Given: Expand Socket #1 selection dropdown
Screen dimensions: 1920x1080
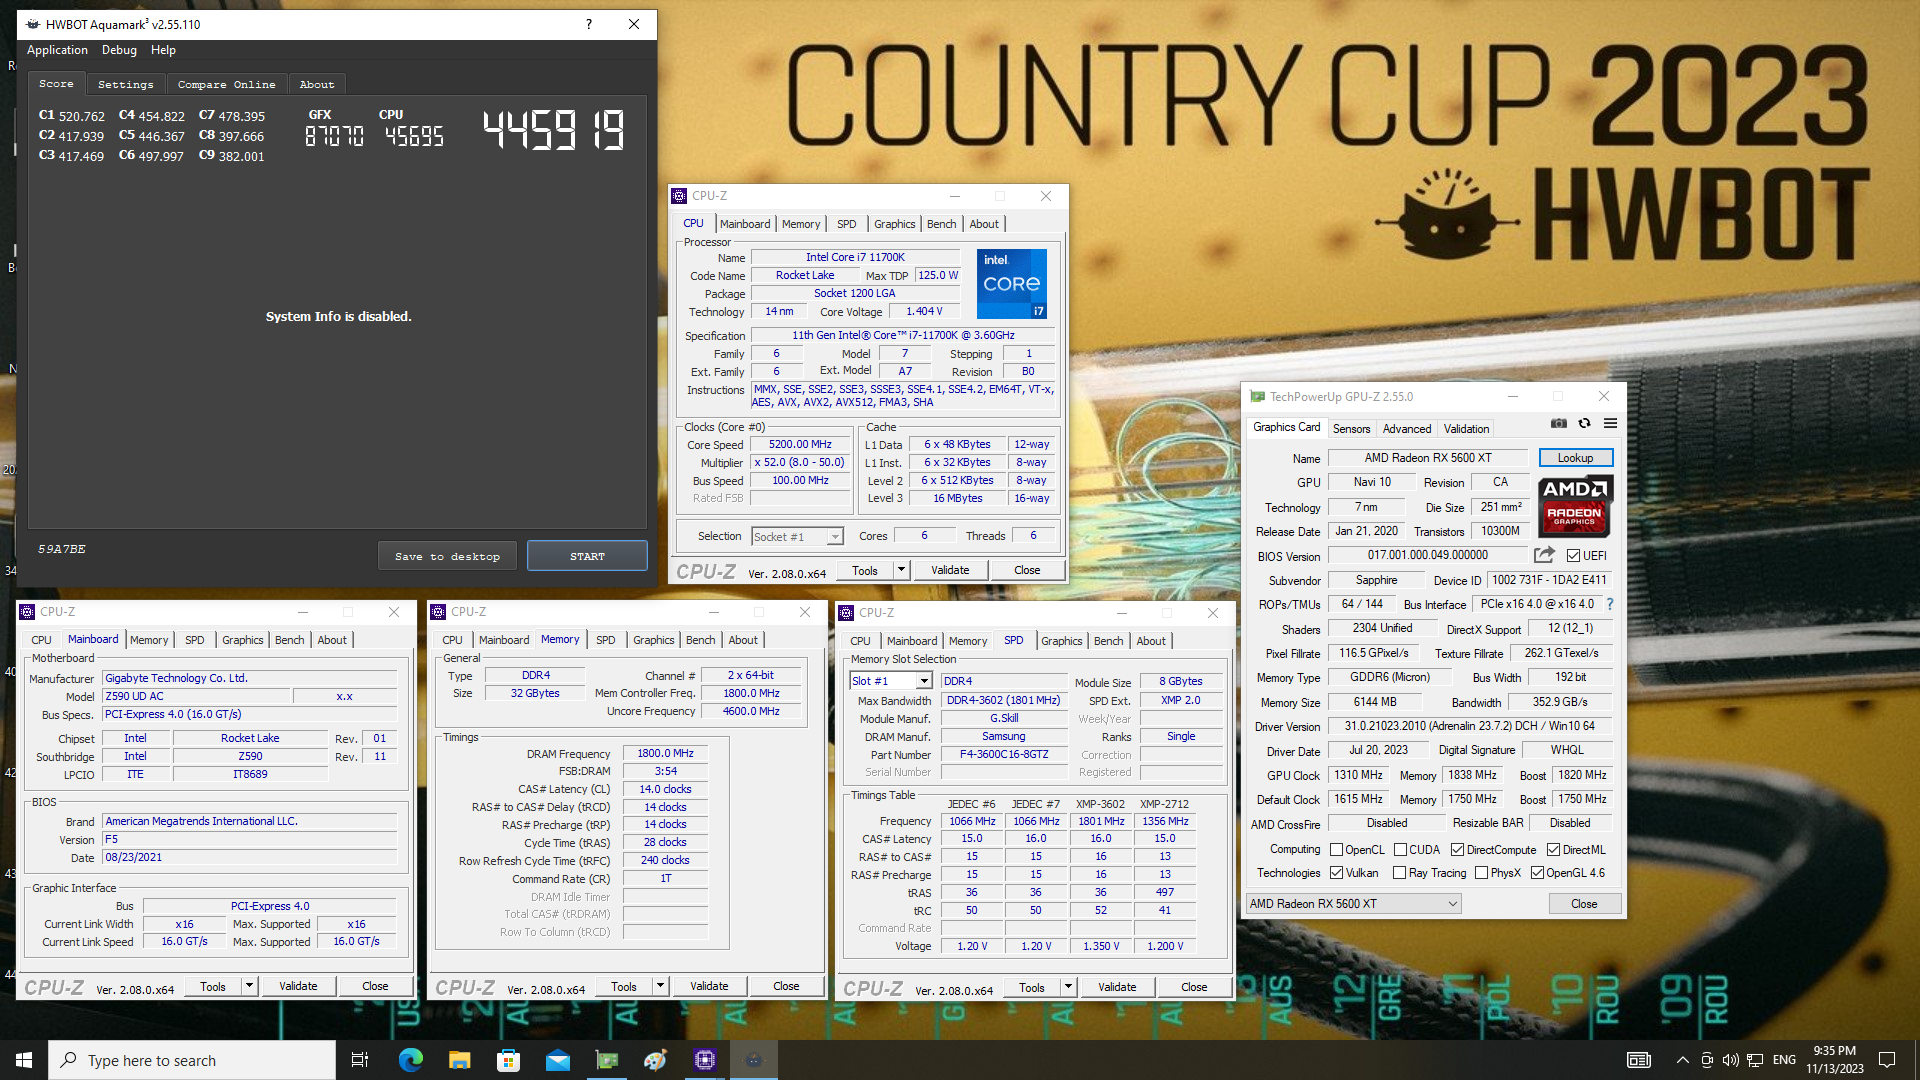Looking at the screenshot, I should pyautogui.click(x=834, y=537).
